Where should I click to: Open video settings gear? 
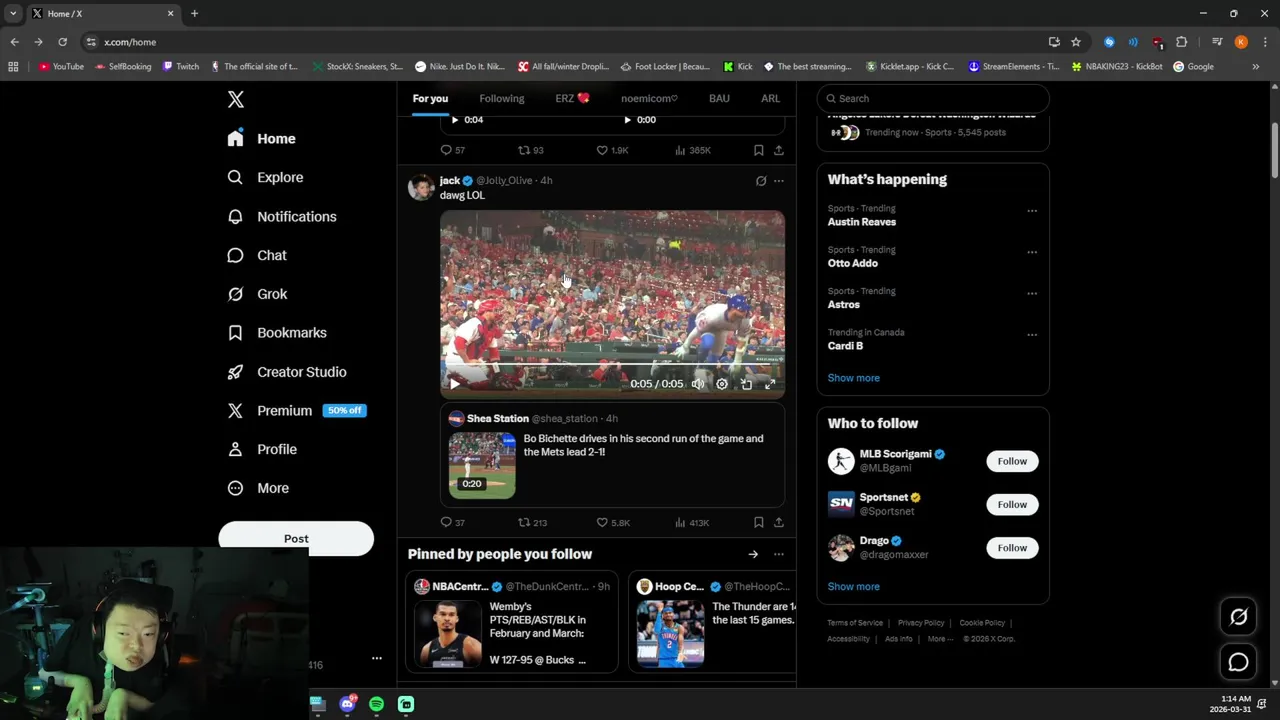(x=722, y=384)
